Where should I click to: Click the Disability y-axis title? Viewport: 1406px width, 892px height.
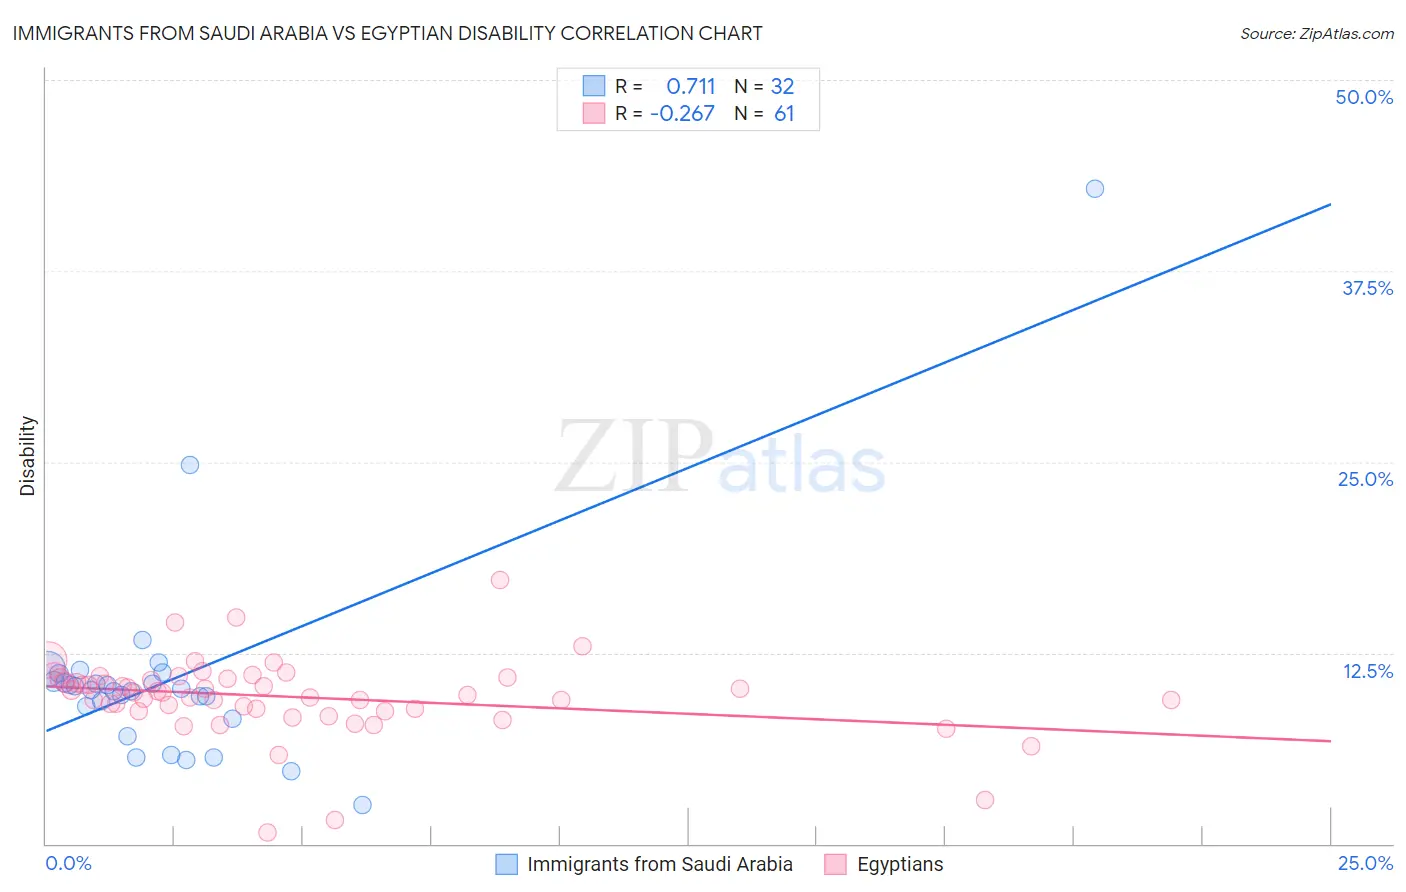click(27, 456)
